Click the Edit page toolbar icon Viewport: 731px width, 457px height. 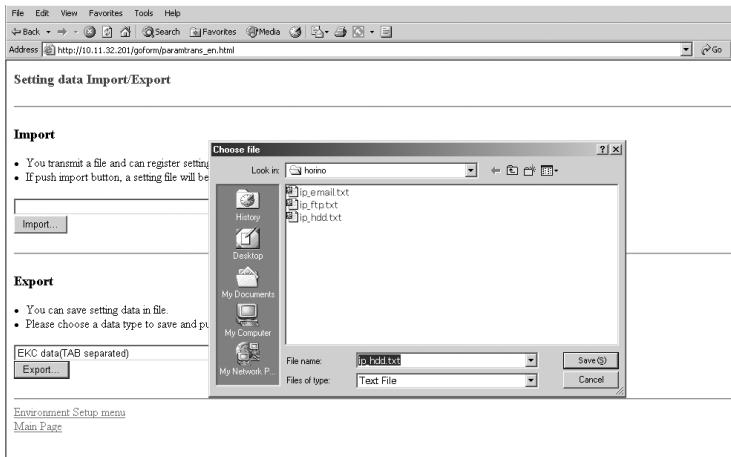[359, 32]
